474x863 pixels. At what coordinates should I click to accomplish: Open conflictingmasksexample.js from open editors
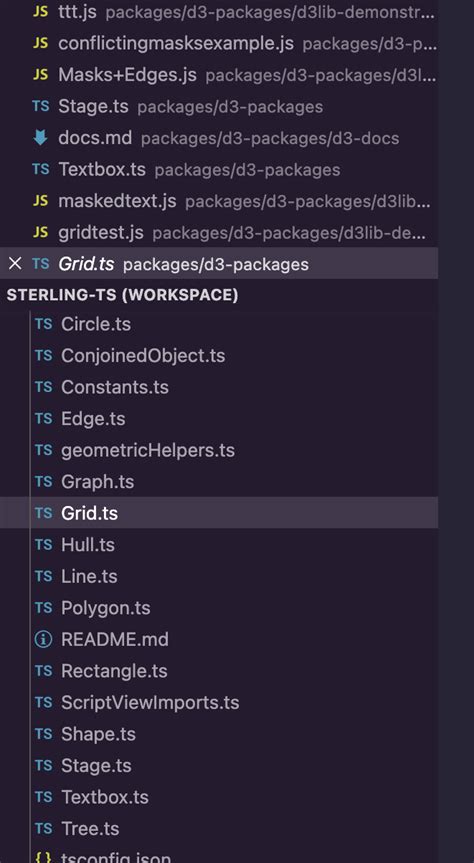pos(219,43)
